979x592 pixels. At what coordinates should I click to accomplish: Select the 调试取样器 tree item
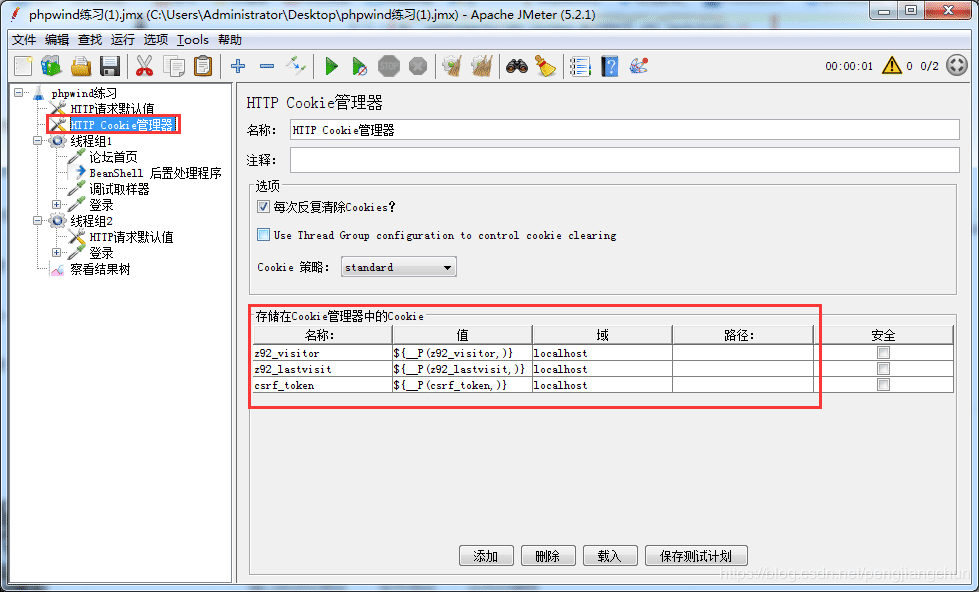click(119, 189)
